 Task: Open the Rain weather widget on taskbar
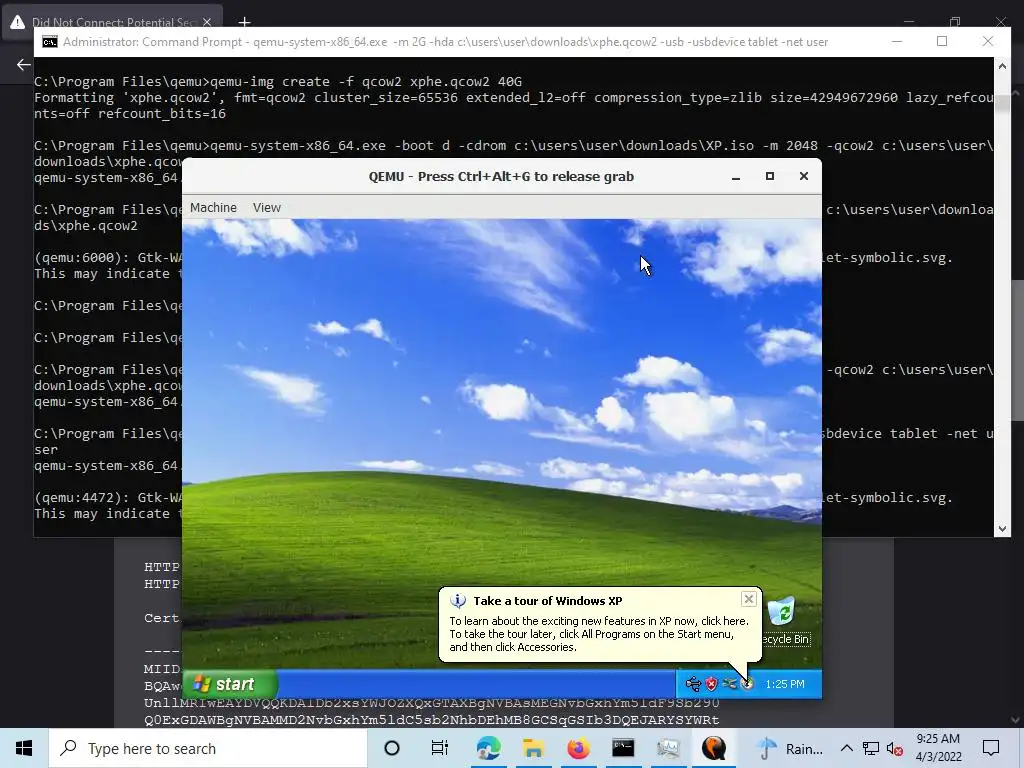tap(790, 748)
